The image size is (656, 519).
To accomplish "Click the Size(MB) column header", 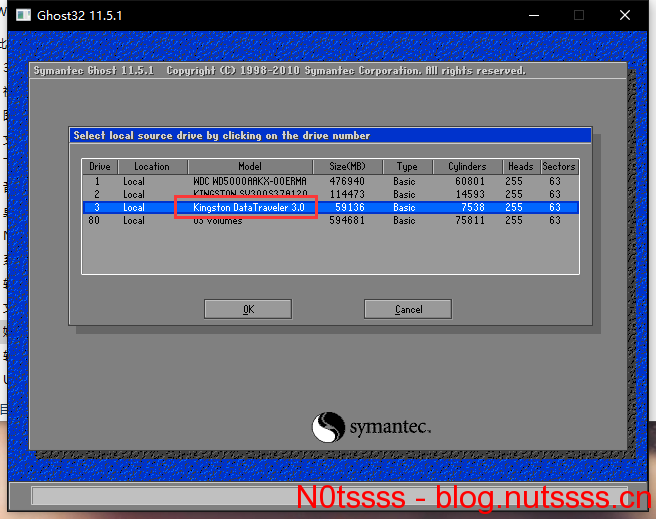I will pyautogui.click(x=348, y=166).
